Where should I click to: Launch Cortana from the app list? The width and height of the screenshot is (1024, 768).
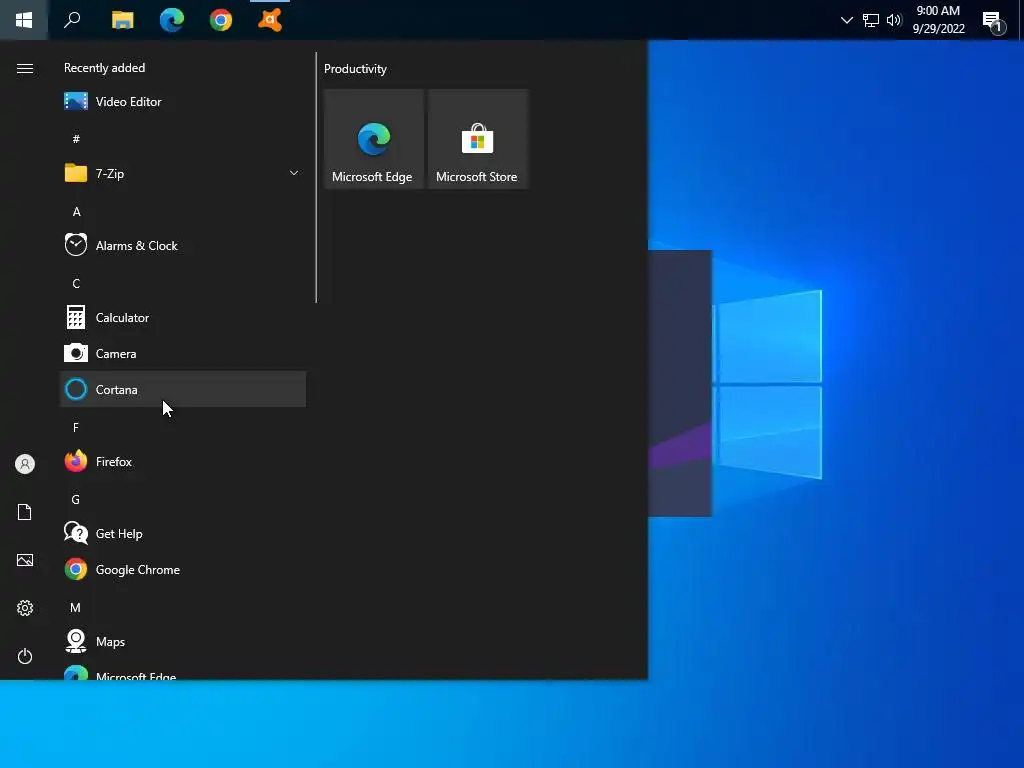point(183,389)
